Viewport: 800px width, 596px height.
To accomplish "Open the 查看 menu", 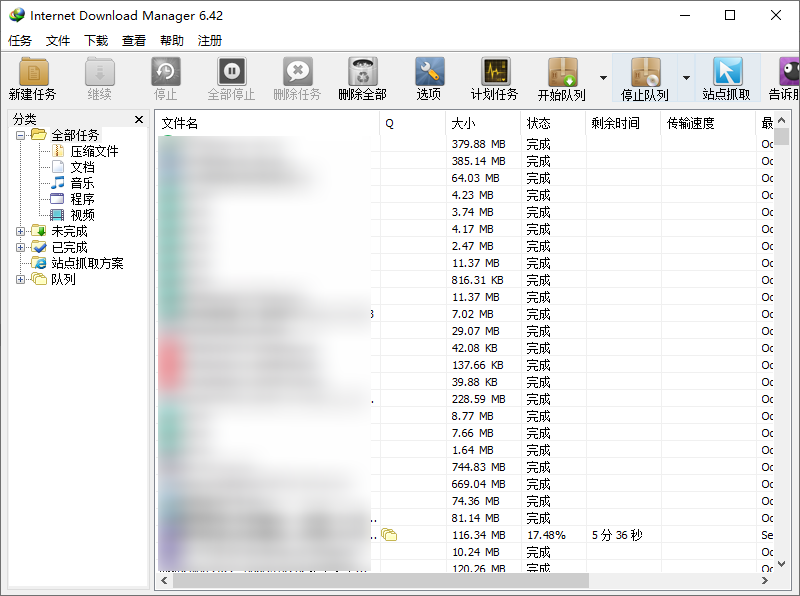I will (134, 40).
